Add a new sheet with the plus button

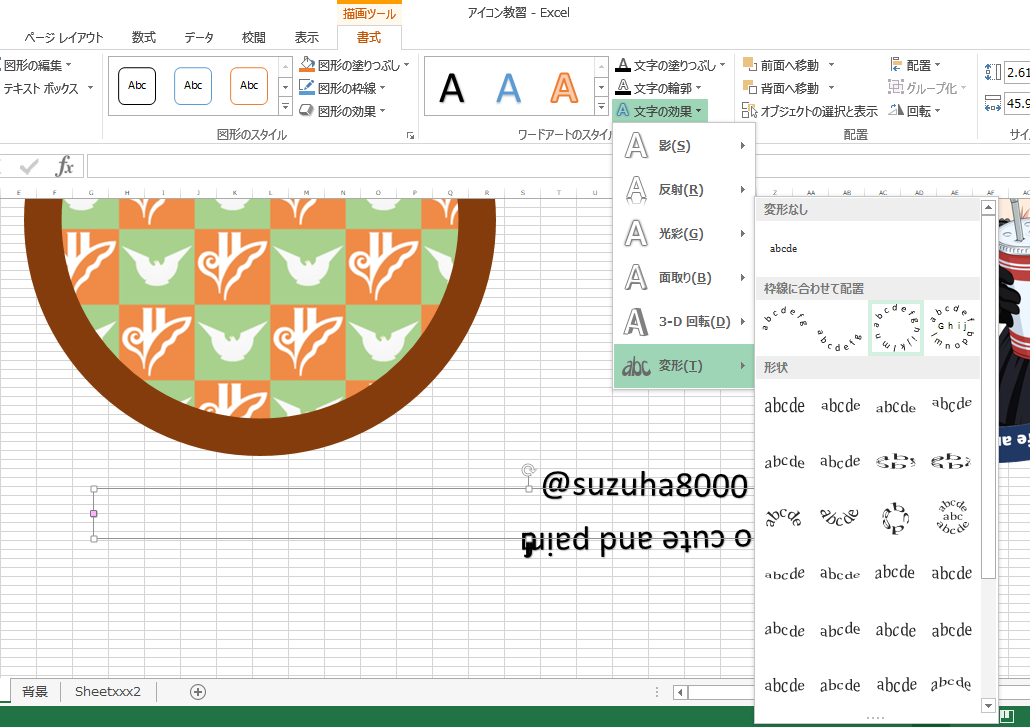(x=197, y=691)
